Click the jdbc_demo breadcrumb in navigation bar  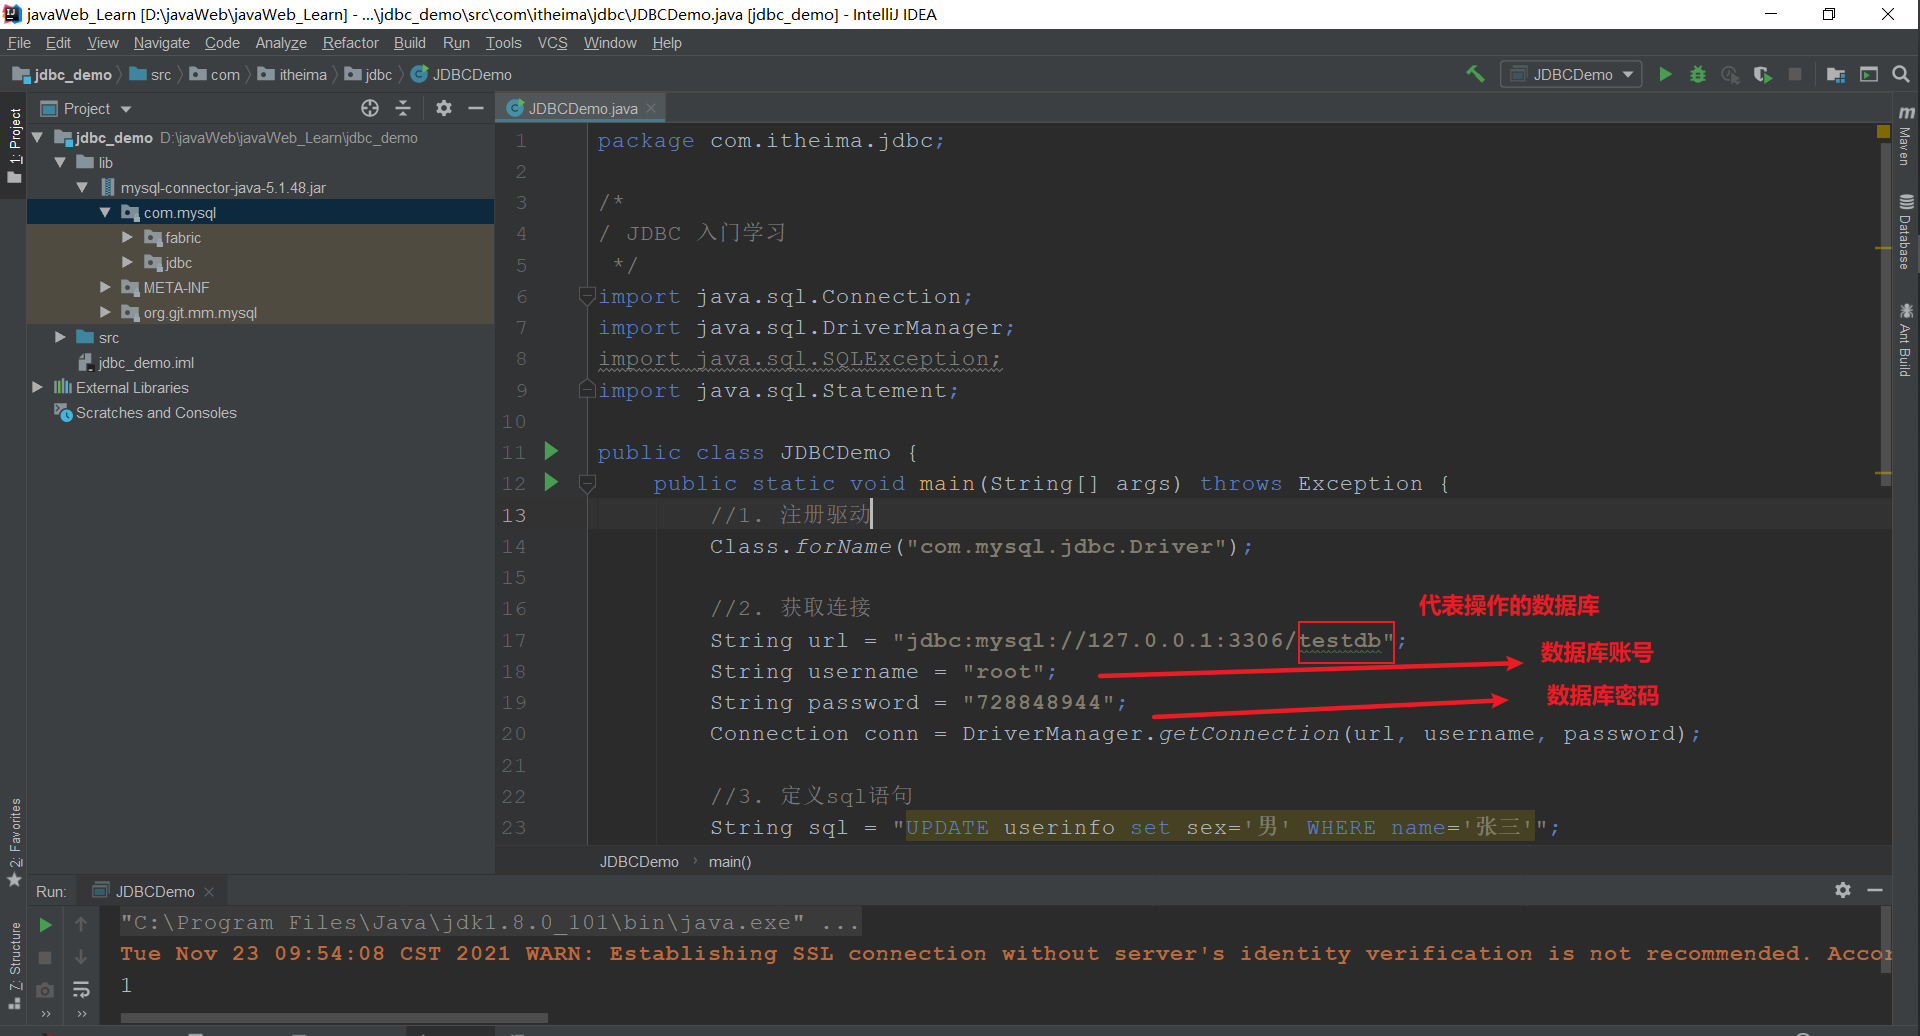coord(62,75)
